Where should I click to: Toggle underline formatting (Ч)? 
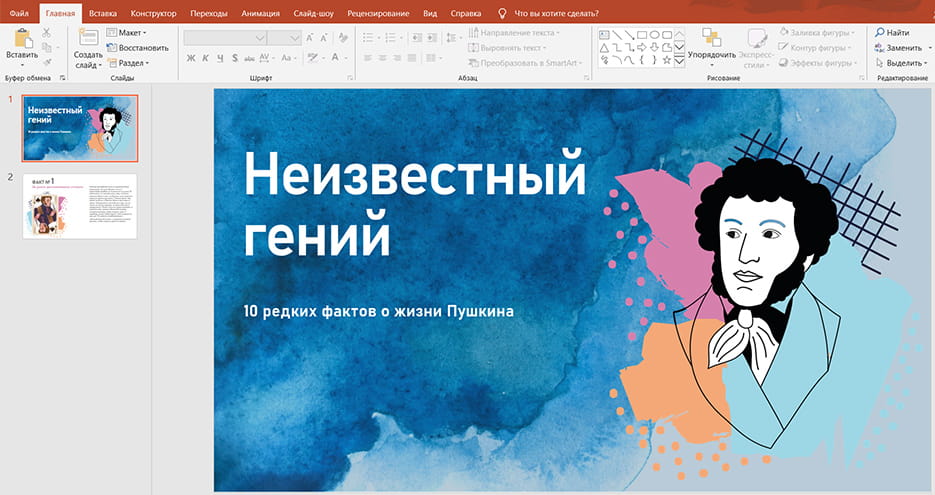point(220,58)
